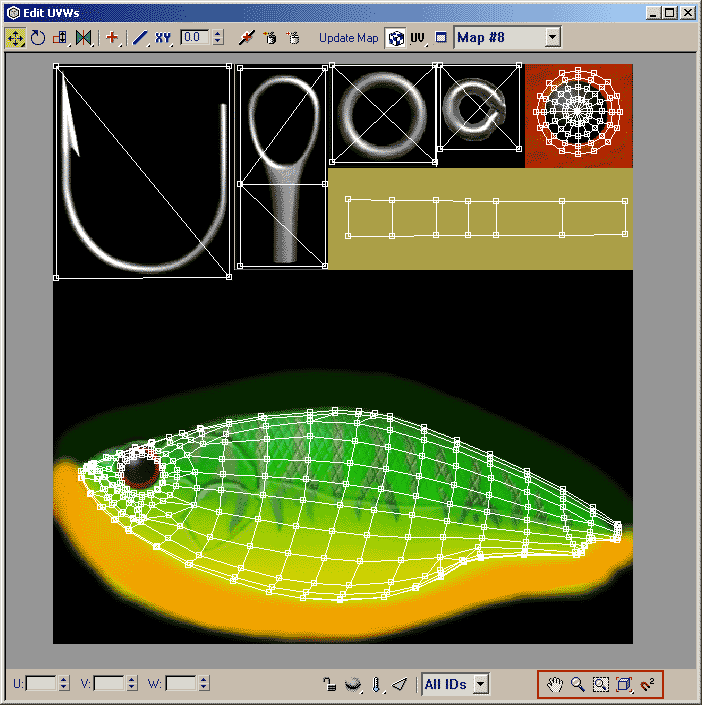Select the Mirror Horizontal tool
This screenshot has width=702, height=705.
(x=84, y=38)
